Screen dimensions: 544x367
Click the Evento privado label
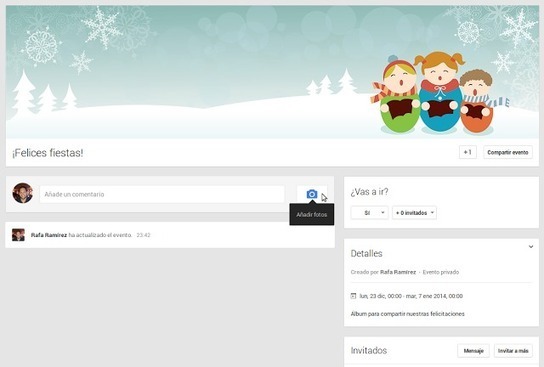coord(441,272)
